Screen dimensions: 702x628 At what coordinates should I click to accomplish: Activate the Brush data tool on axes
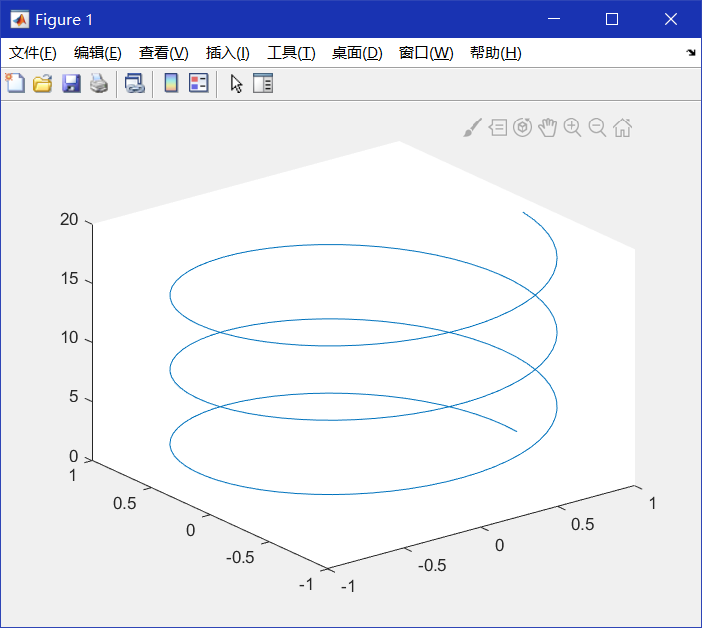coord(473,128)
